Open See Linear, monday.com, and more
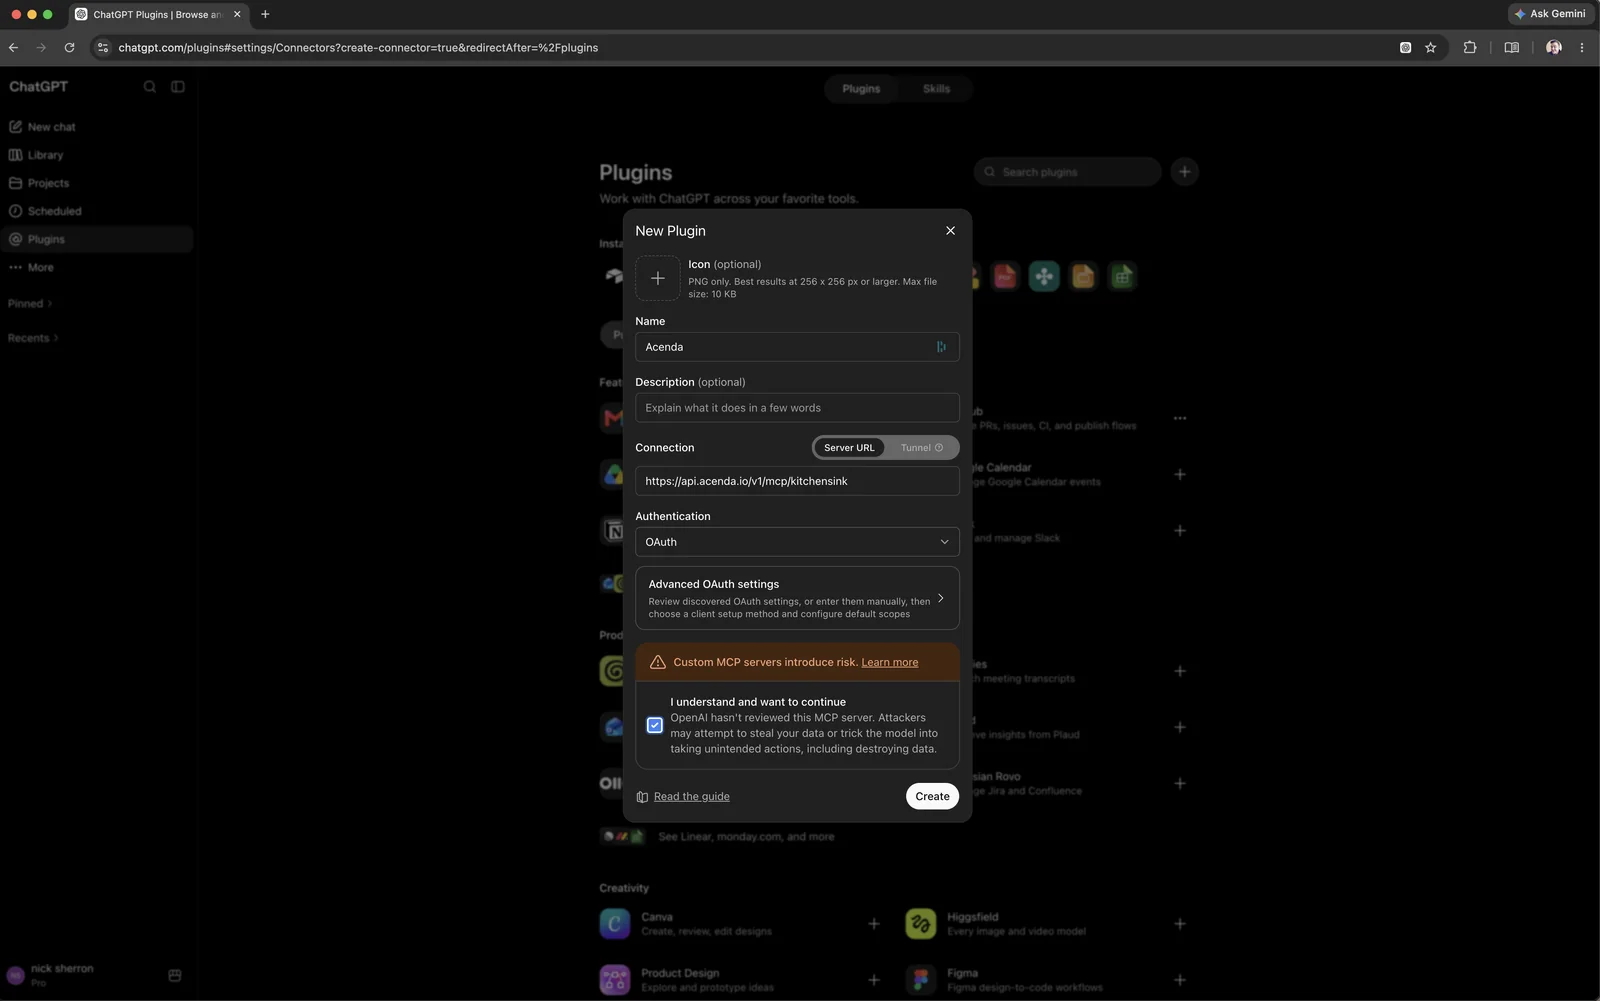Screen dimensions: 1600x1001 [746, 837]
